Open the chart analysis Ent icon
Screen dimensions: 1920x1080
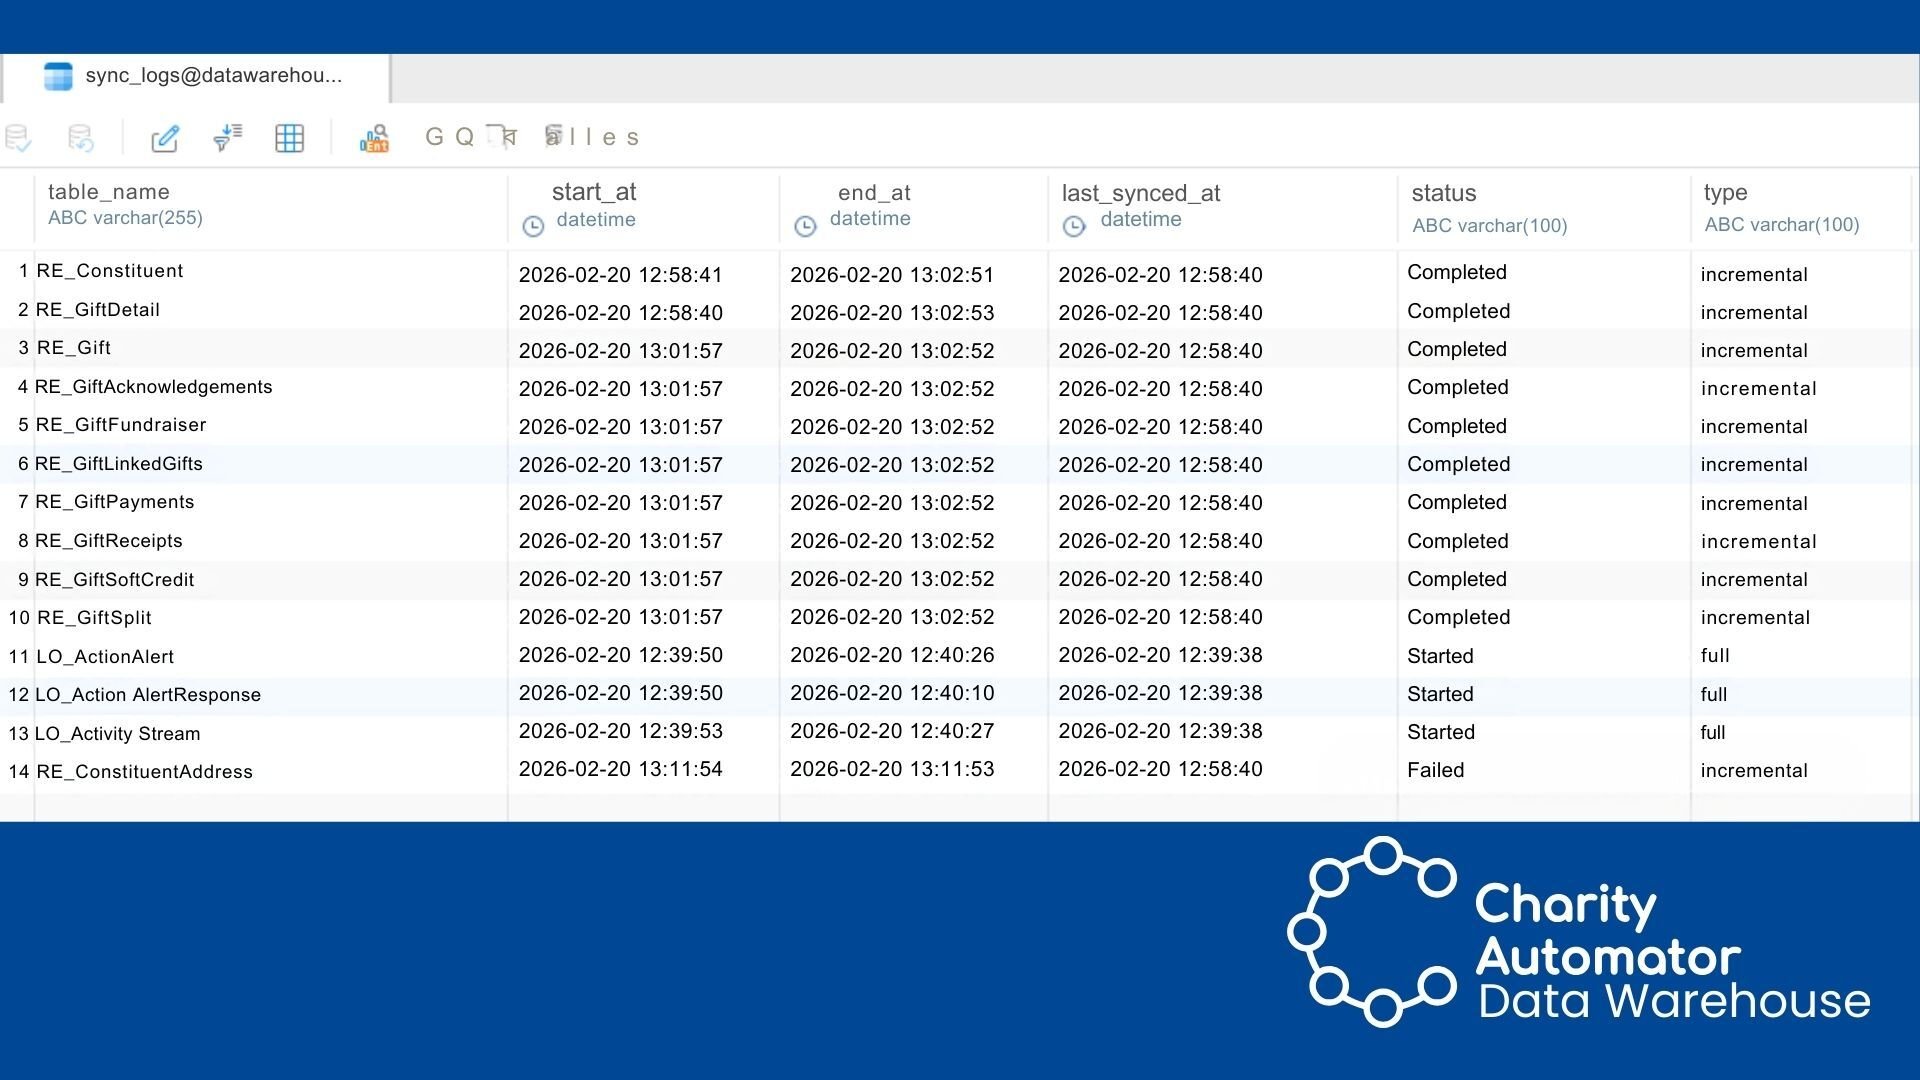click(x=374, y=138)
